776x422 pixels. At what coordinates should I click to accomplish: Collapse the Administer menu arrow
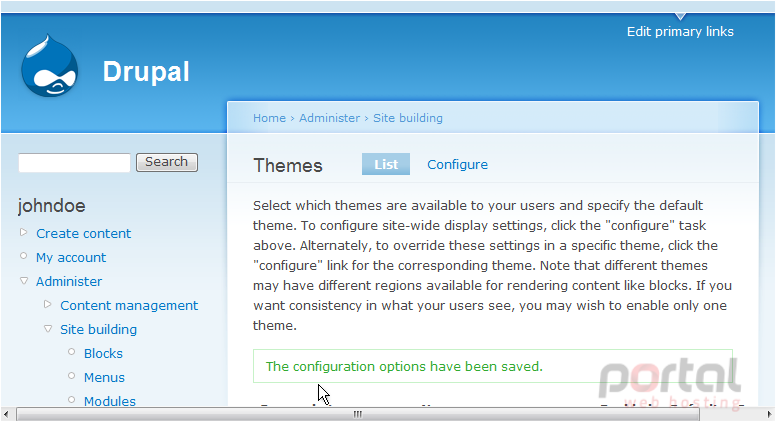pyautogui.click(x=24, y=281)
